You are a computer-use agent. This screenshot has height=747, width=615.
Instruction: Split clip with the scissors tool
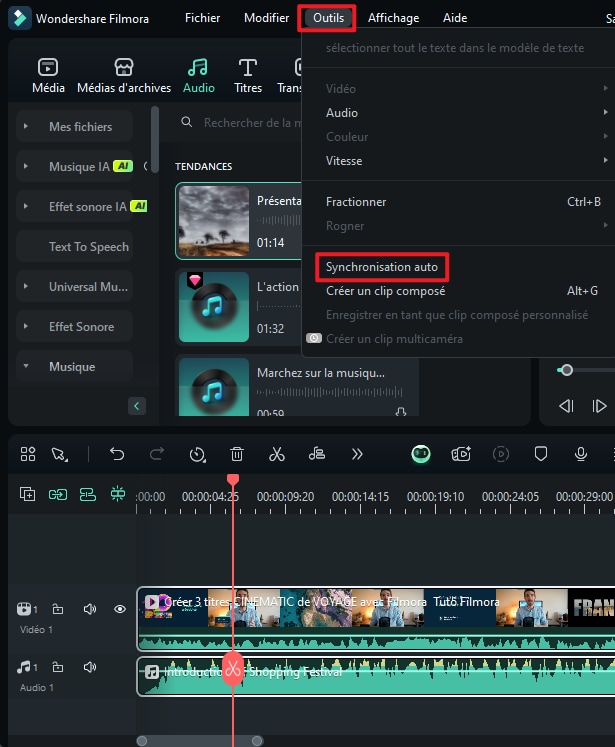pos(277,454)
